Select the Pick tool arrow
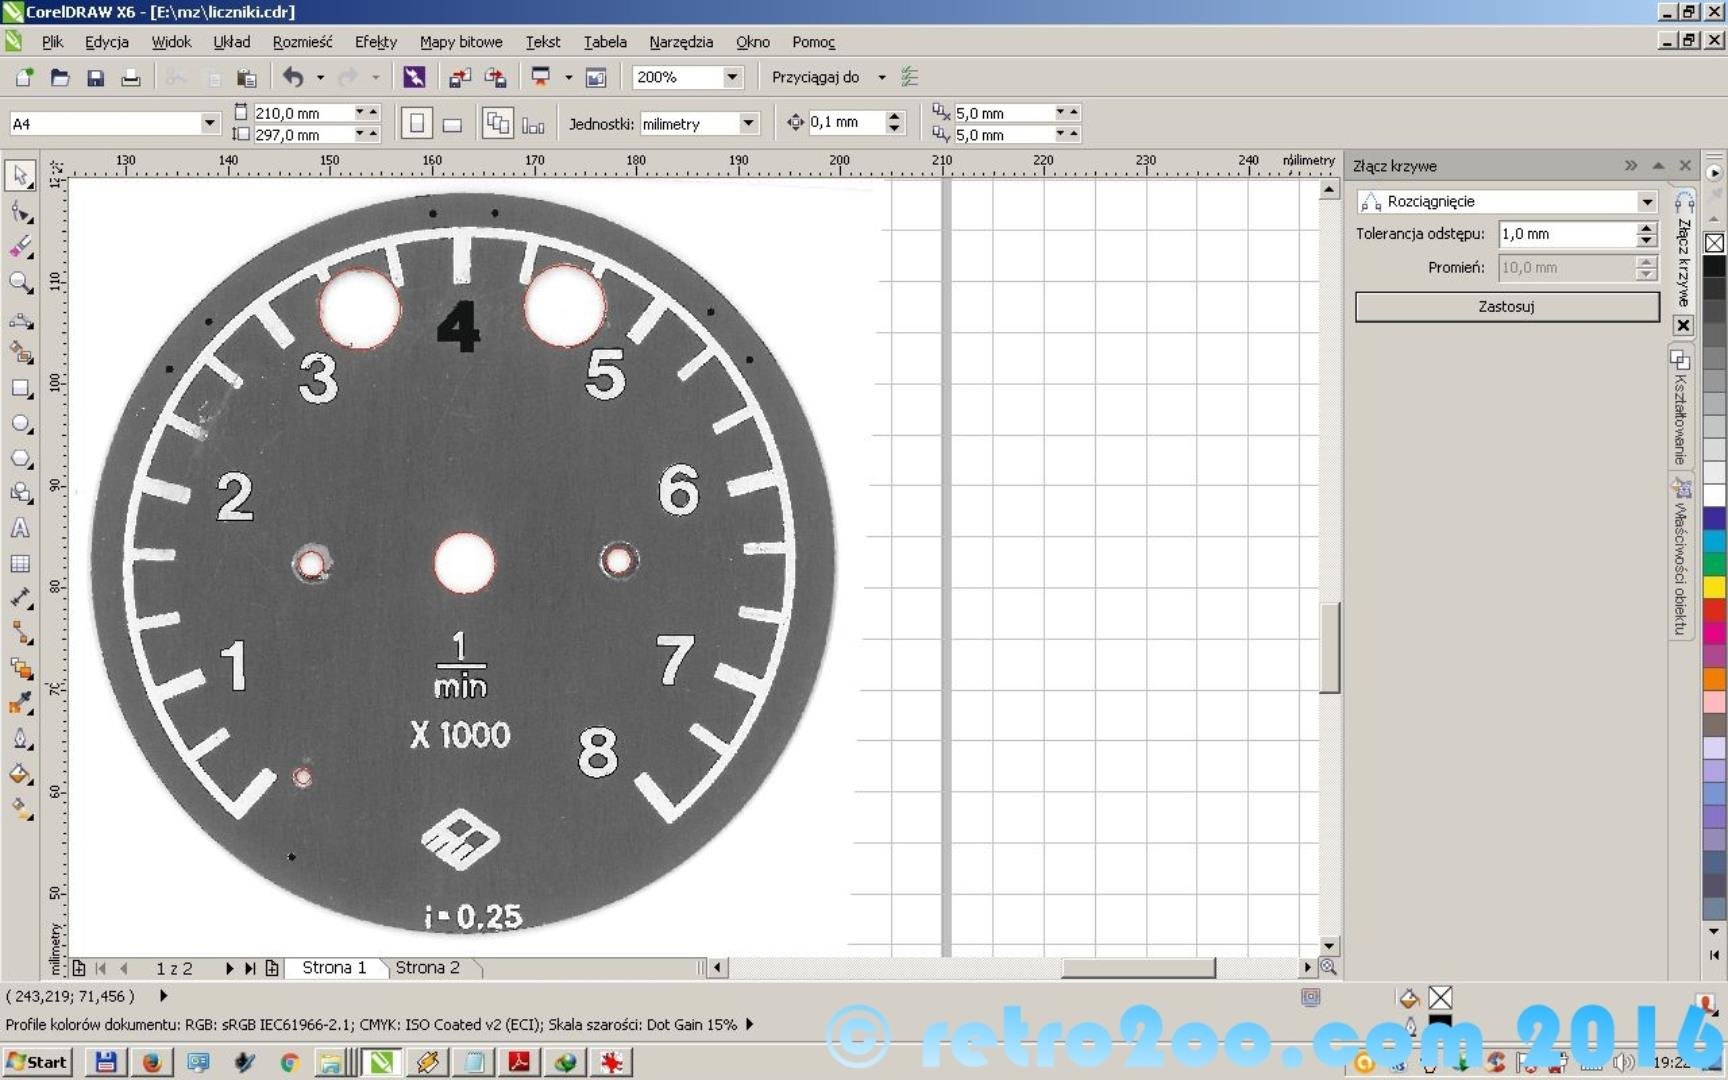Screen dimensions: 1728x1080 [x=20, y=175]
